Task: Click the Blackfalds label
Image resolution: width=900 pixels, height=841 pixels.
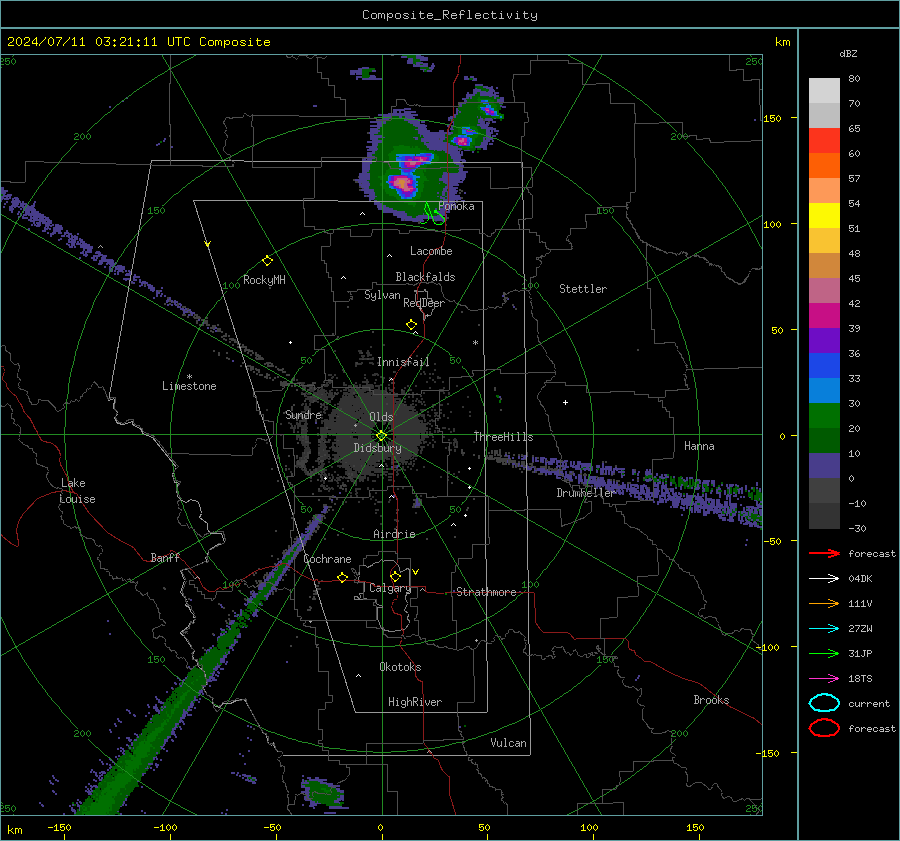Action: click(x=425, y=277)
